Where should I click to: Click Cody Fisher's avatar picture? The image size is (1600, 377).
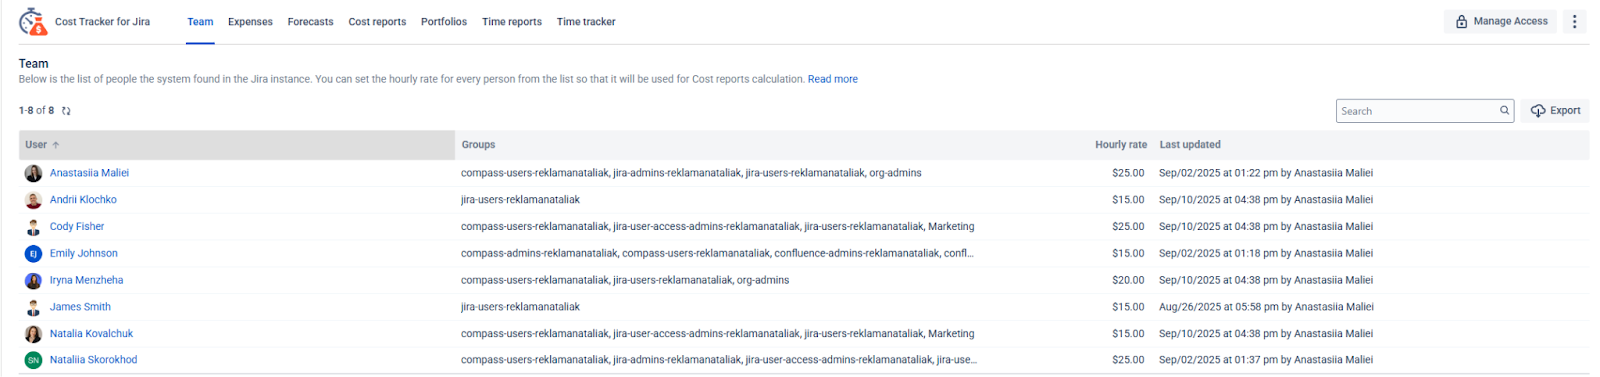coord(33,227)
